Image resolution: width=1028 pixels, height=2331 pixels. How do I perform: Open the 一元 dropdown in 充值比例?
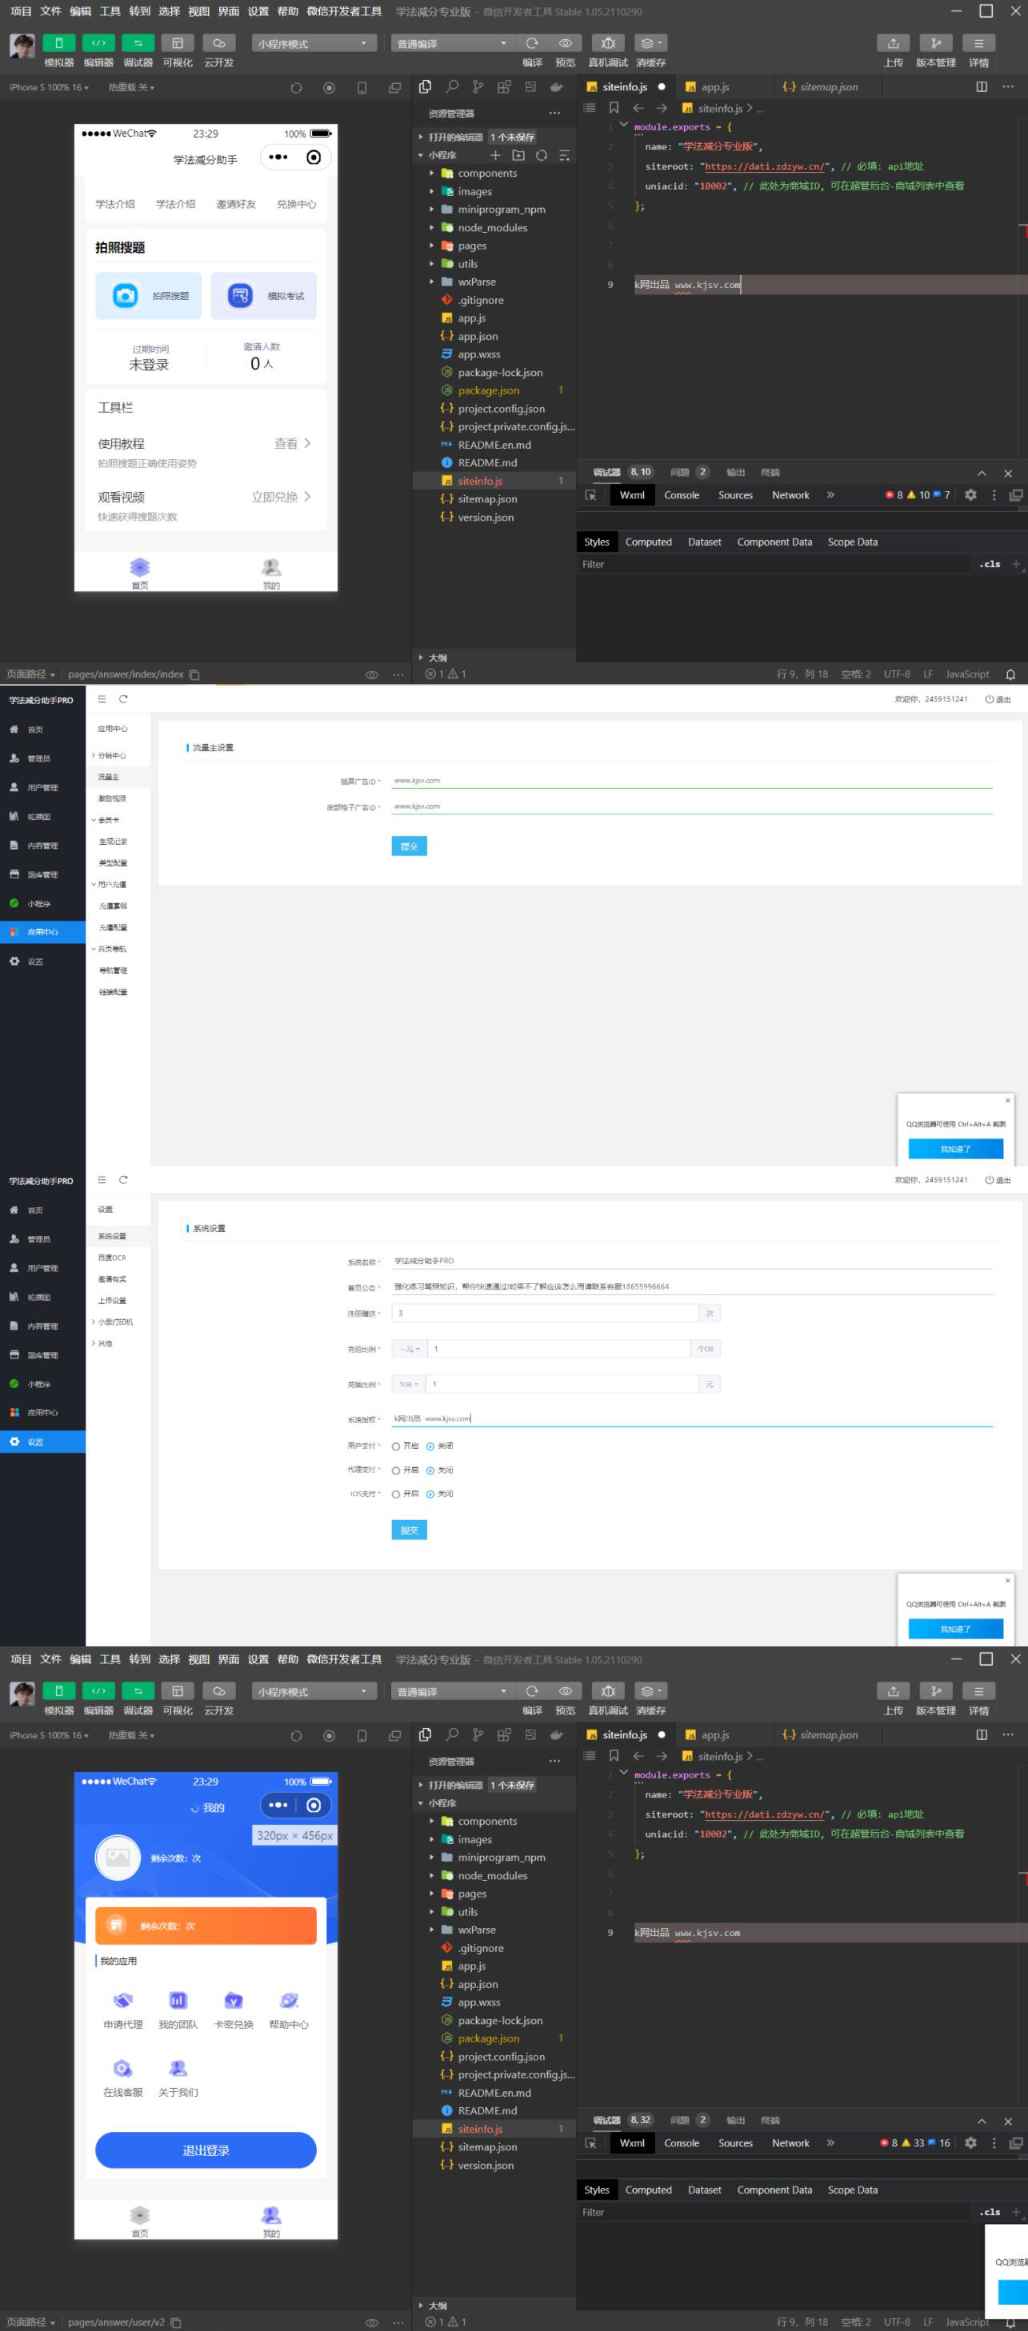(x=409, y=1349)
